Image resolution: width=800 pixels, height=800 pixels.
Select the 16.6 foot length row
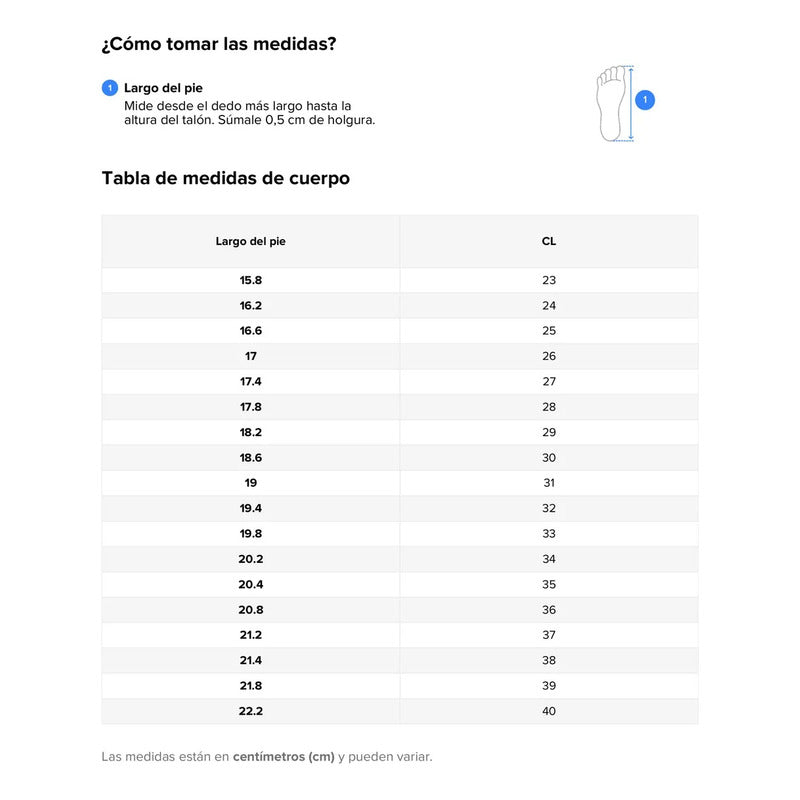(x=251, y=331)
